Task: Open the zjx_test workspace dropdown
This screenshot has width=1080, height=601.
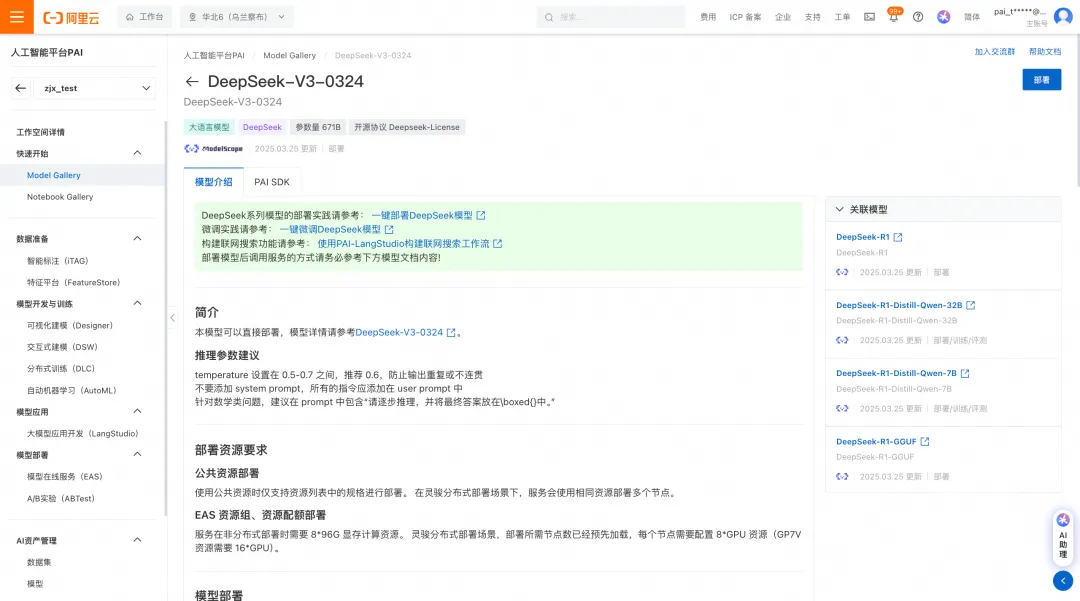Action: (x=94, y=88)
